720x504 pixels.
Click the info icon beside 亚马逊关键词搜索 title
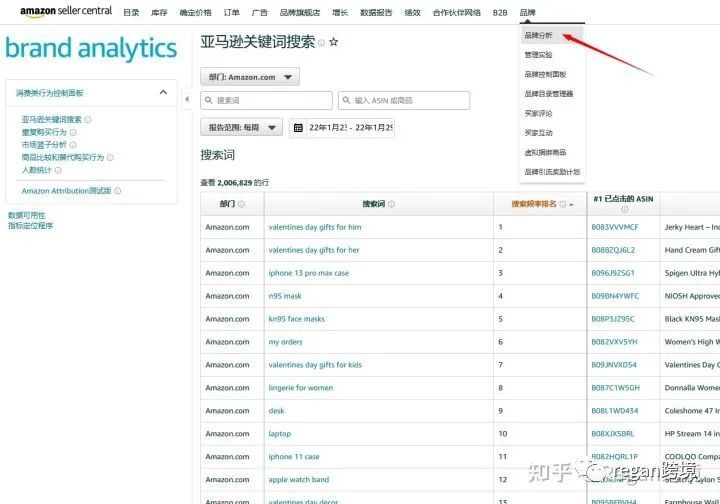[x=321, y=43]
